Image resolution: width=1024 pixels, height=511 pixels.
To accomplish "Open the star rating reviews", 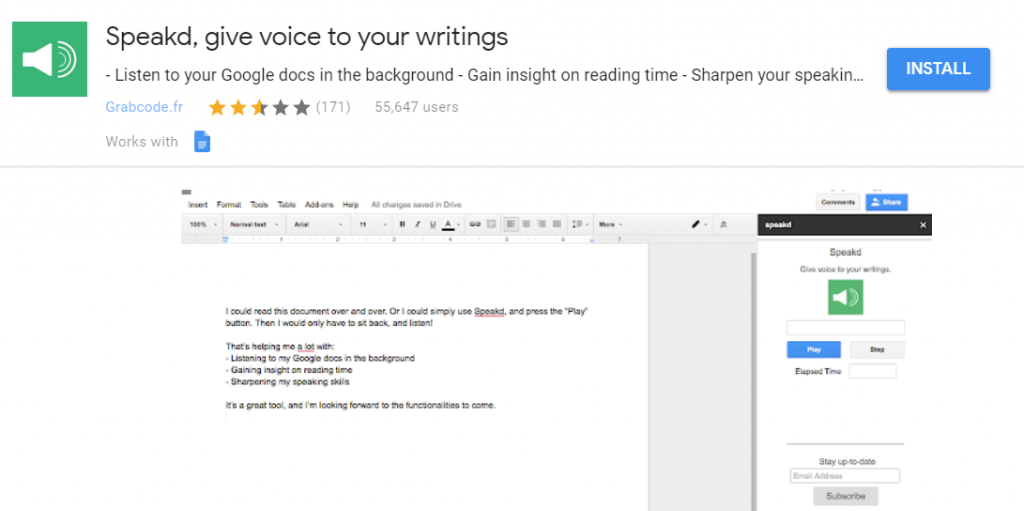I will click(x=259, y=107).
